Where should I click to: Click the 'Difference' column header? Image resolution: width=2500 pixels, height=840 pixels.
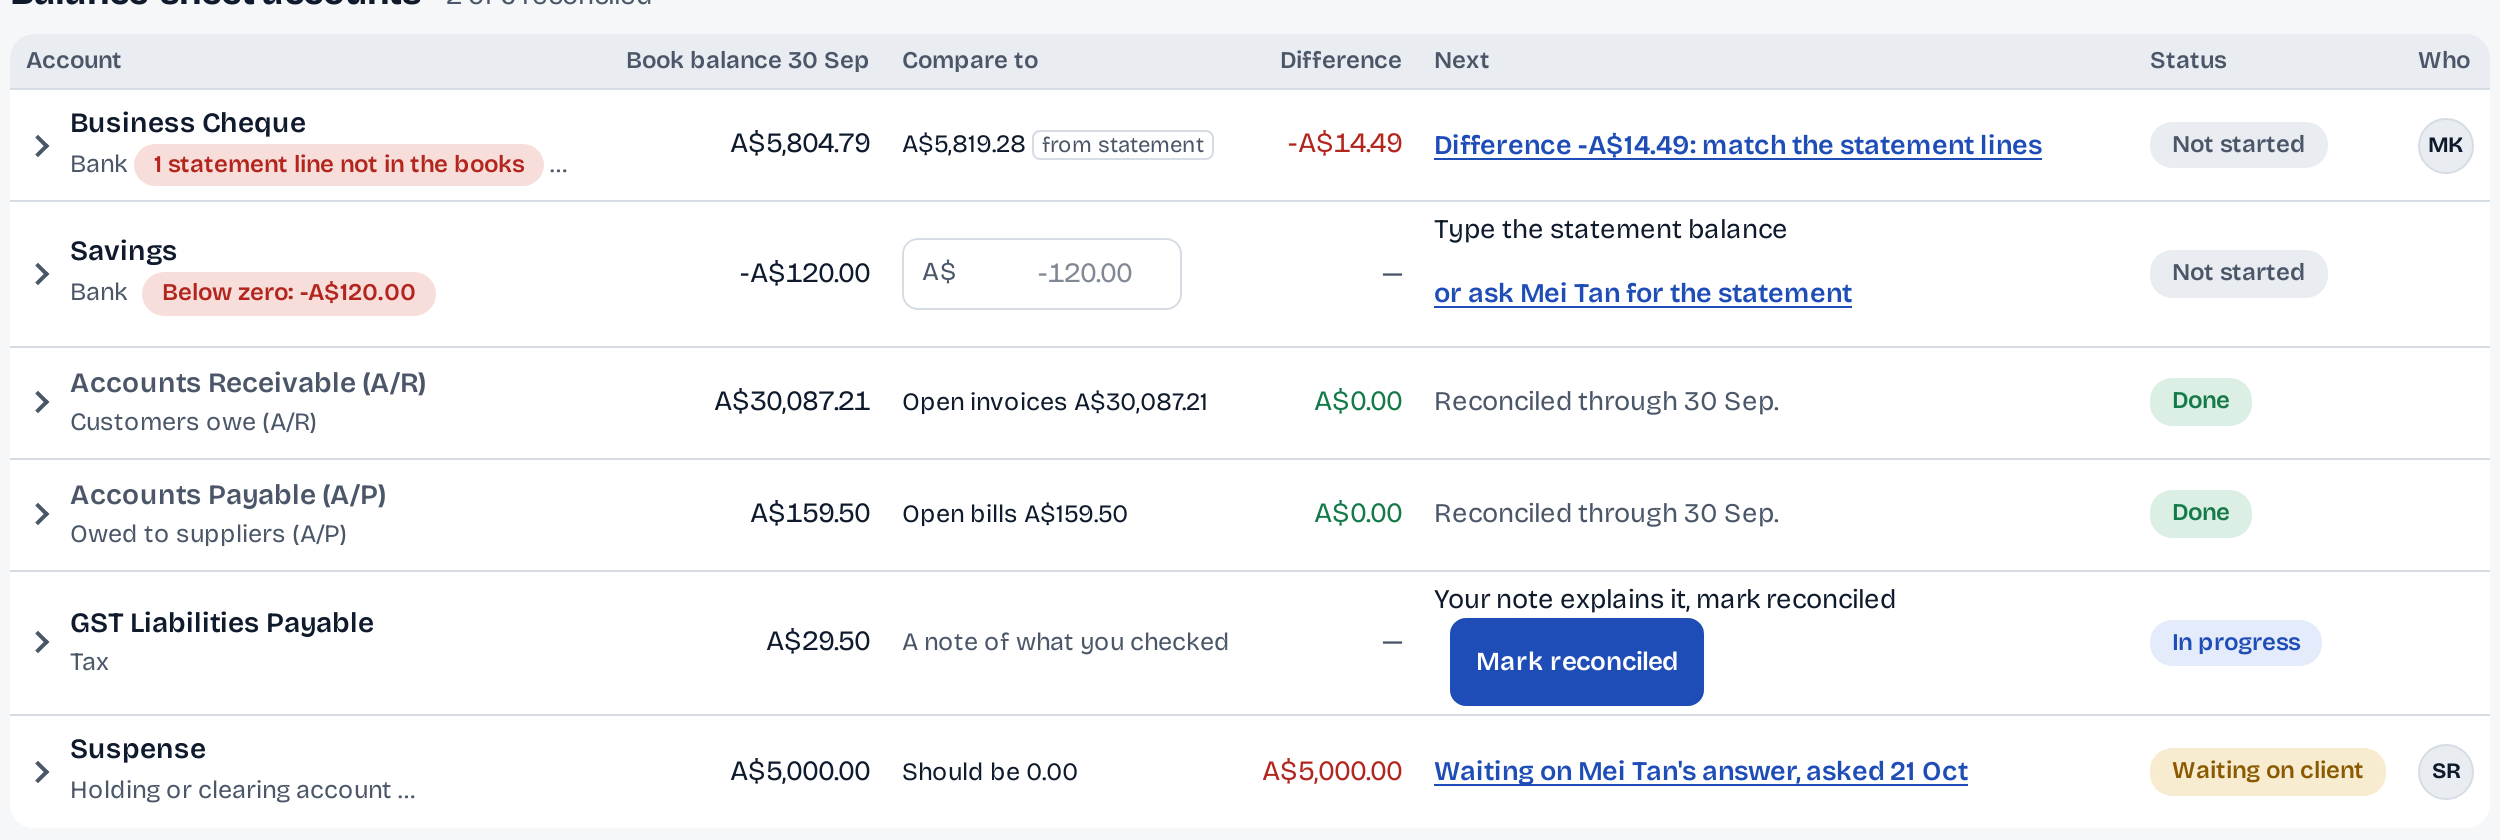click(1341, 61)
